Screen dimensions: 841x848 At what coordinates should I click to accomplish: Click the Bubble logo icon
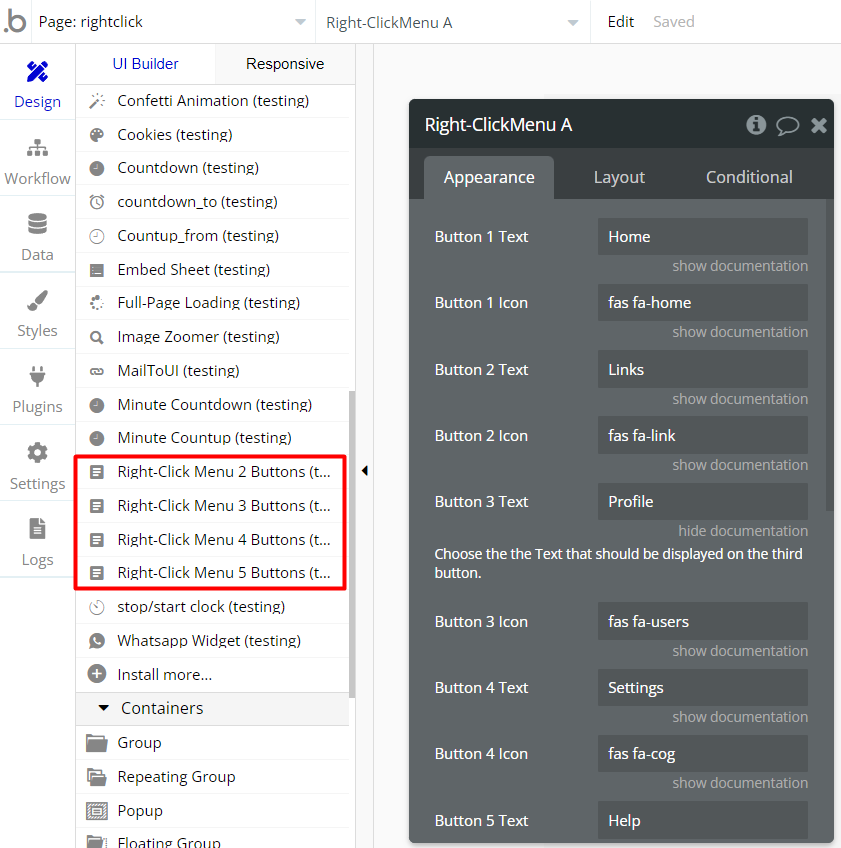coord(15,22)
